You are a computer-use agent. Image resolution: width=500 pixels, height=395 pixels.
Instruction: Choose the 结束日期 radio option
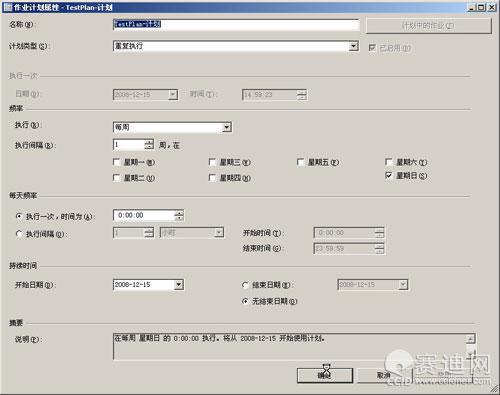245,285
